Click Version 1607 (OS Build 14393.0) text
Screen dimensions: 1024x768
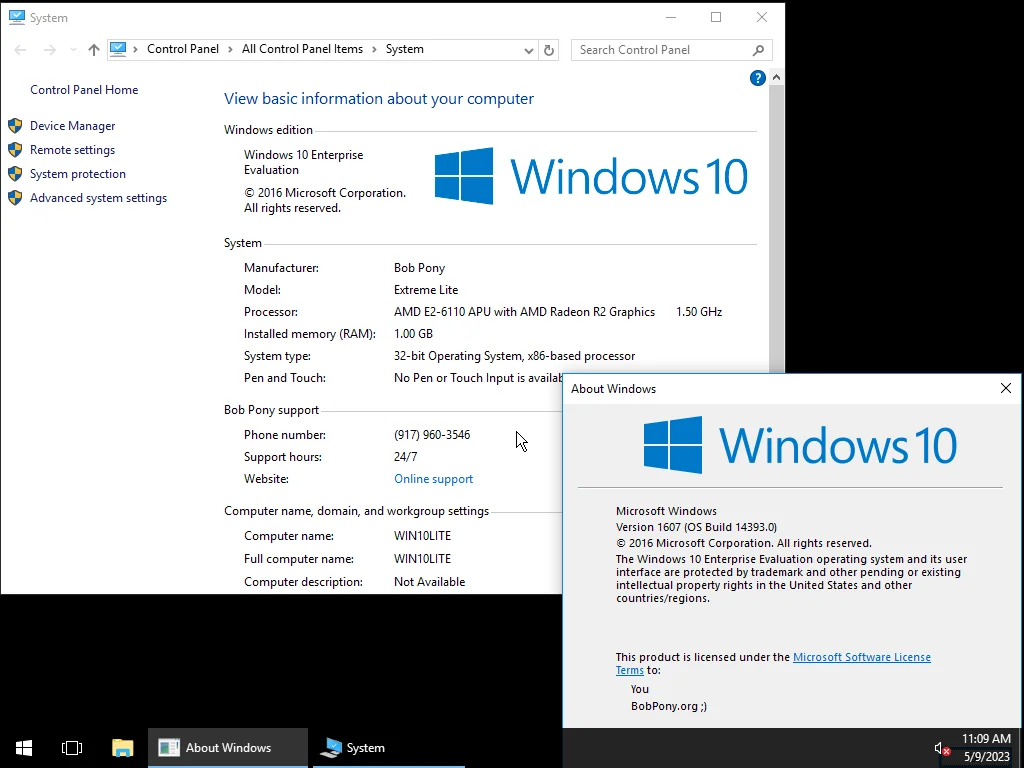[696, 527]
